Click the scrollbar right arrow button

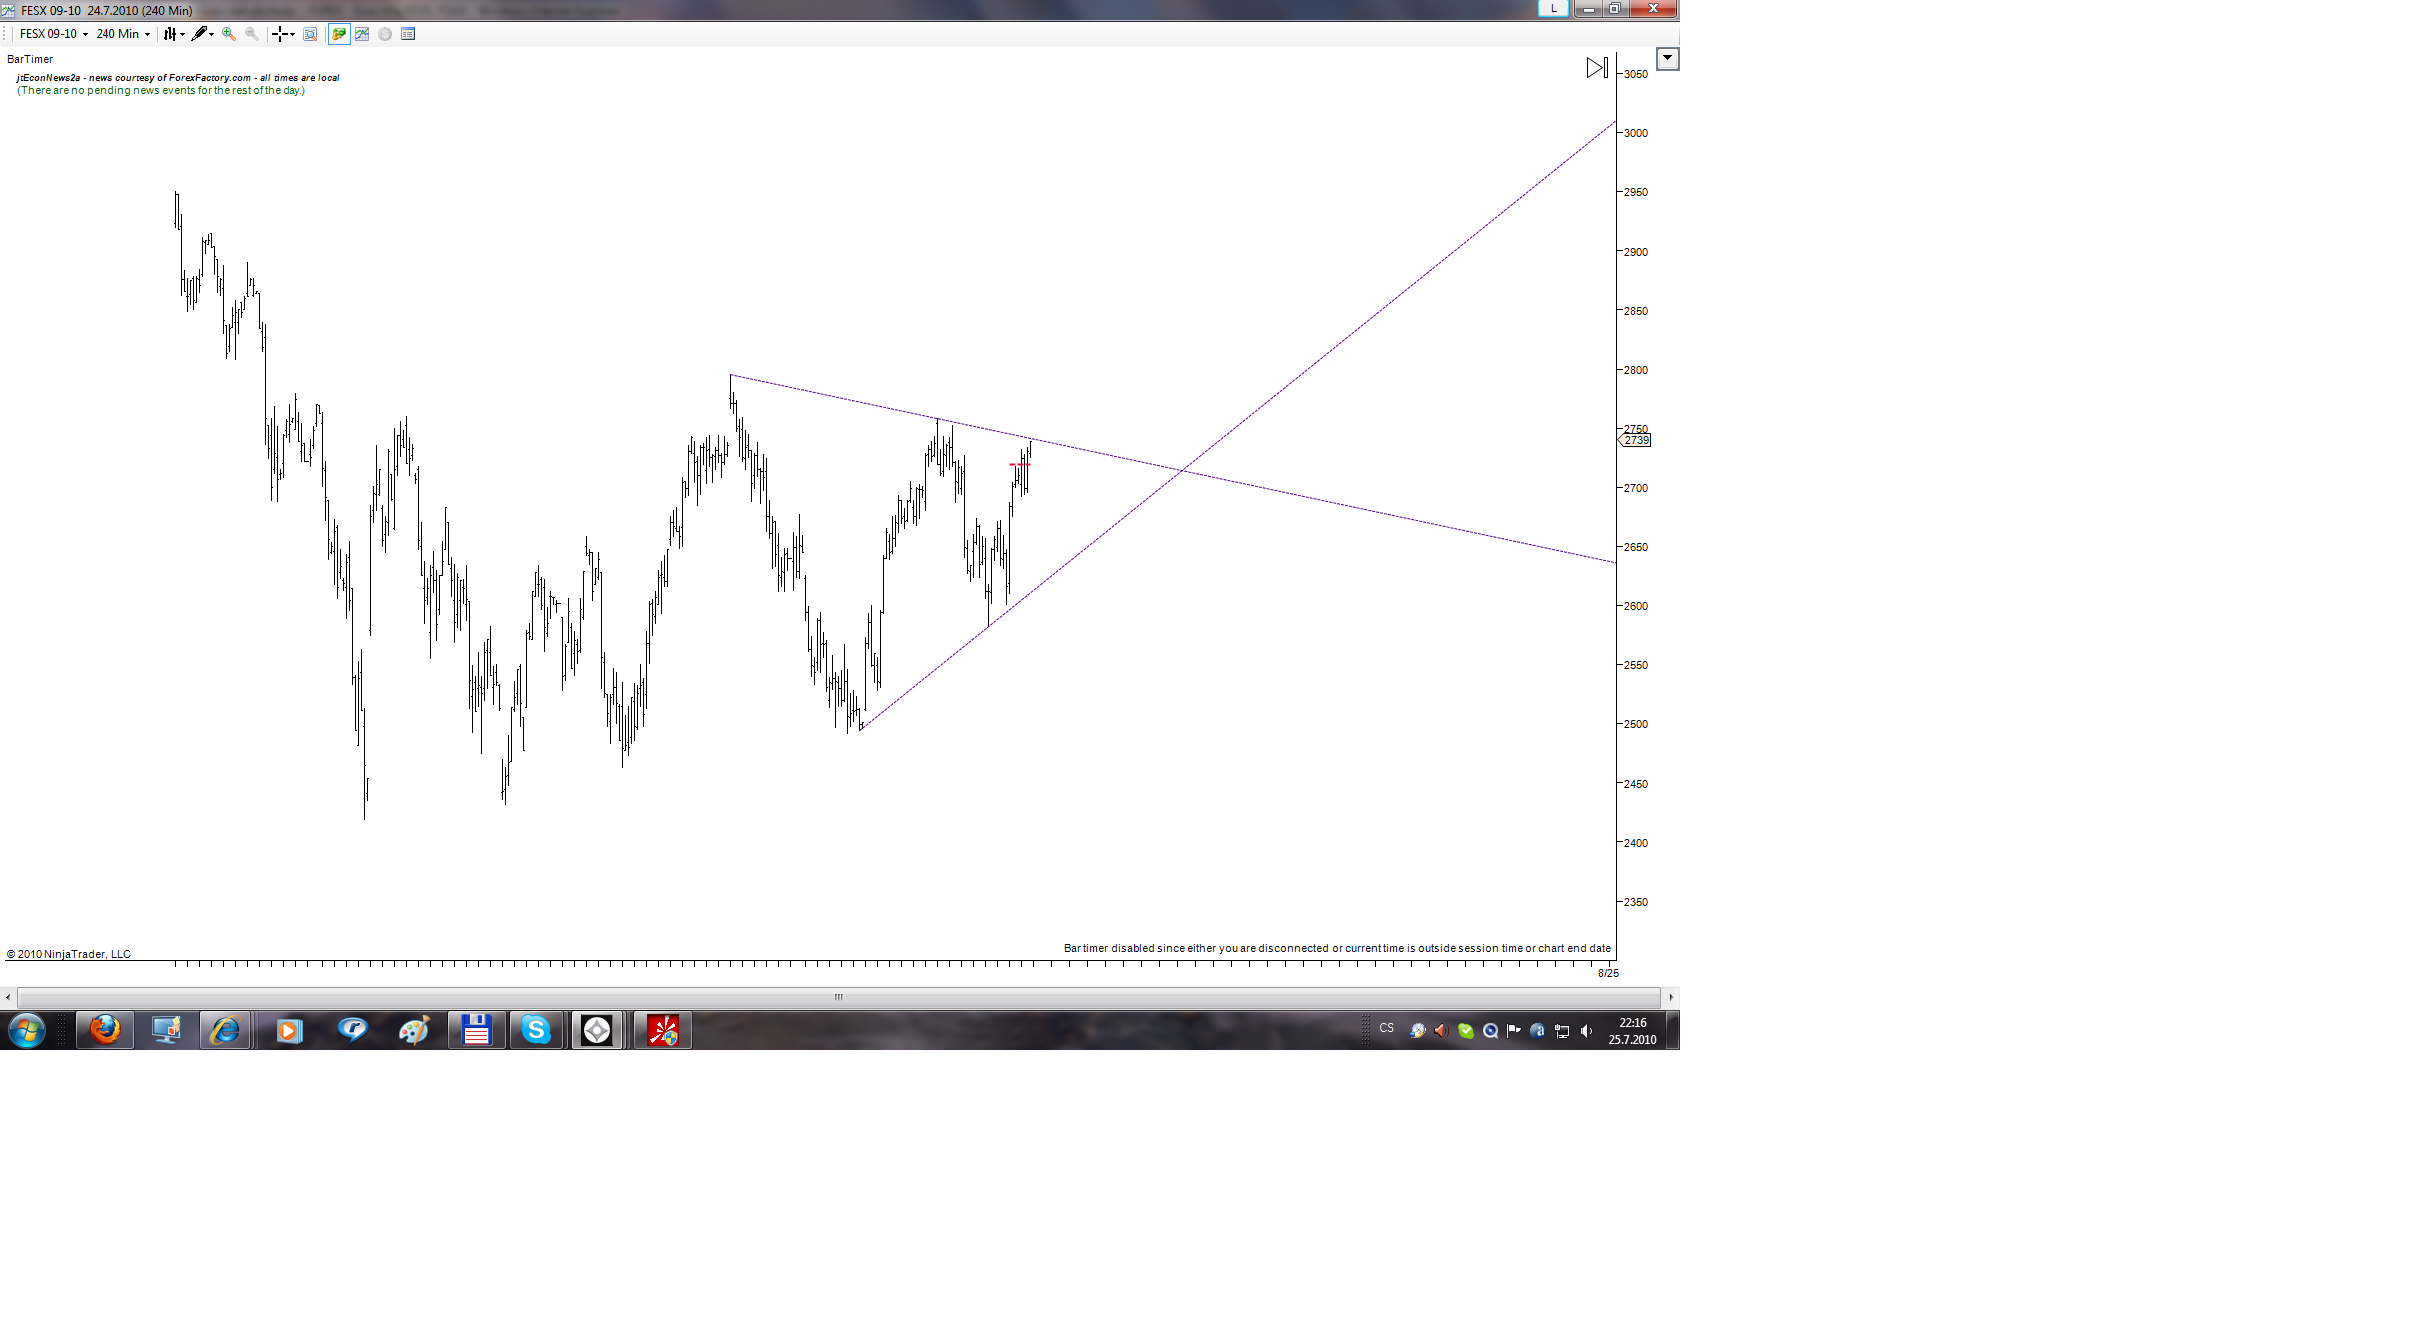pyautogui.click(x=1671, y=997)
